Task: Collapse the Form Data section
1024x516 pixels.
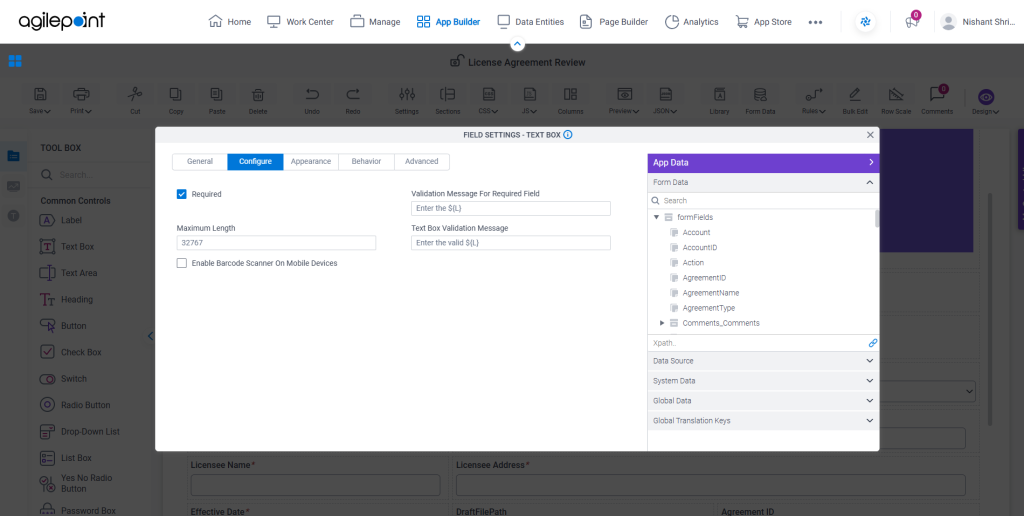Action: [x=869, y=183]
